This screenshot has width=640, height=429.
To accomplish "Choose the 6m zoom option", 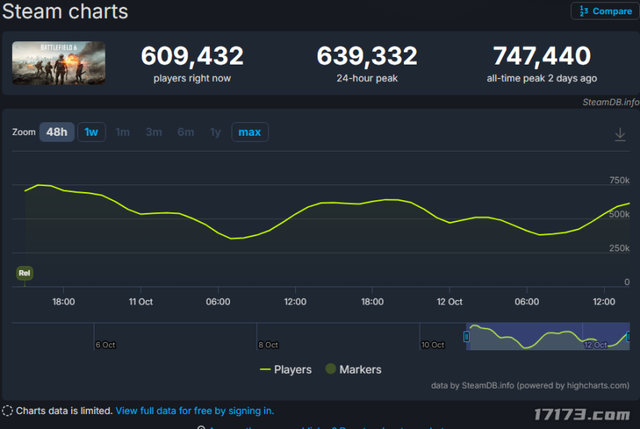I will coord(186,132).
